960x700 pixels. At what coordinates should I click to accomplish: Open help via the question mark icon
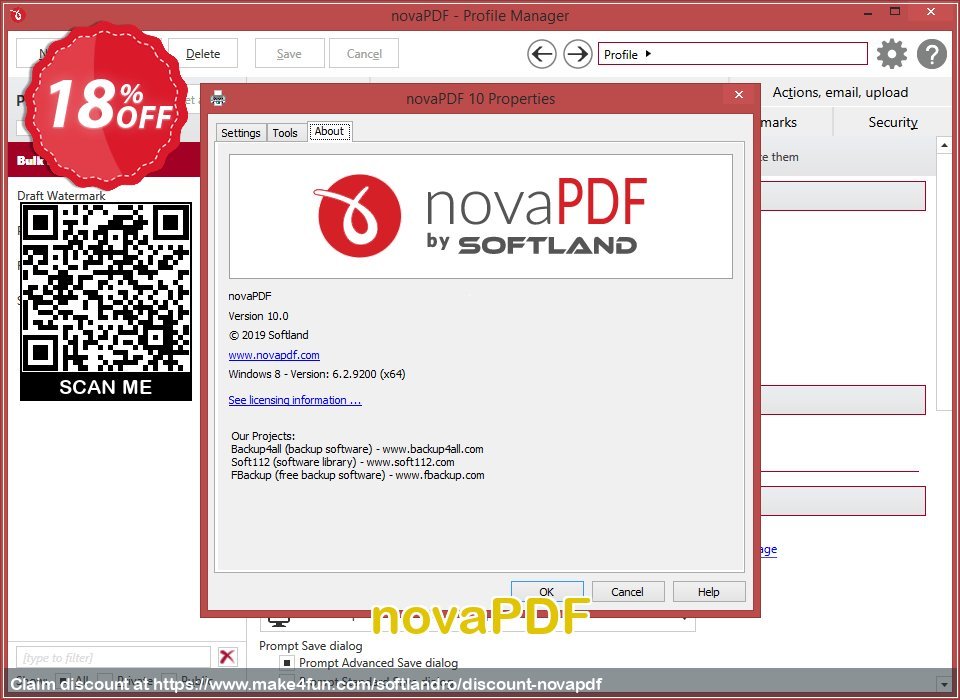coord(932,54)
